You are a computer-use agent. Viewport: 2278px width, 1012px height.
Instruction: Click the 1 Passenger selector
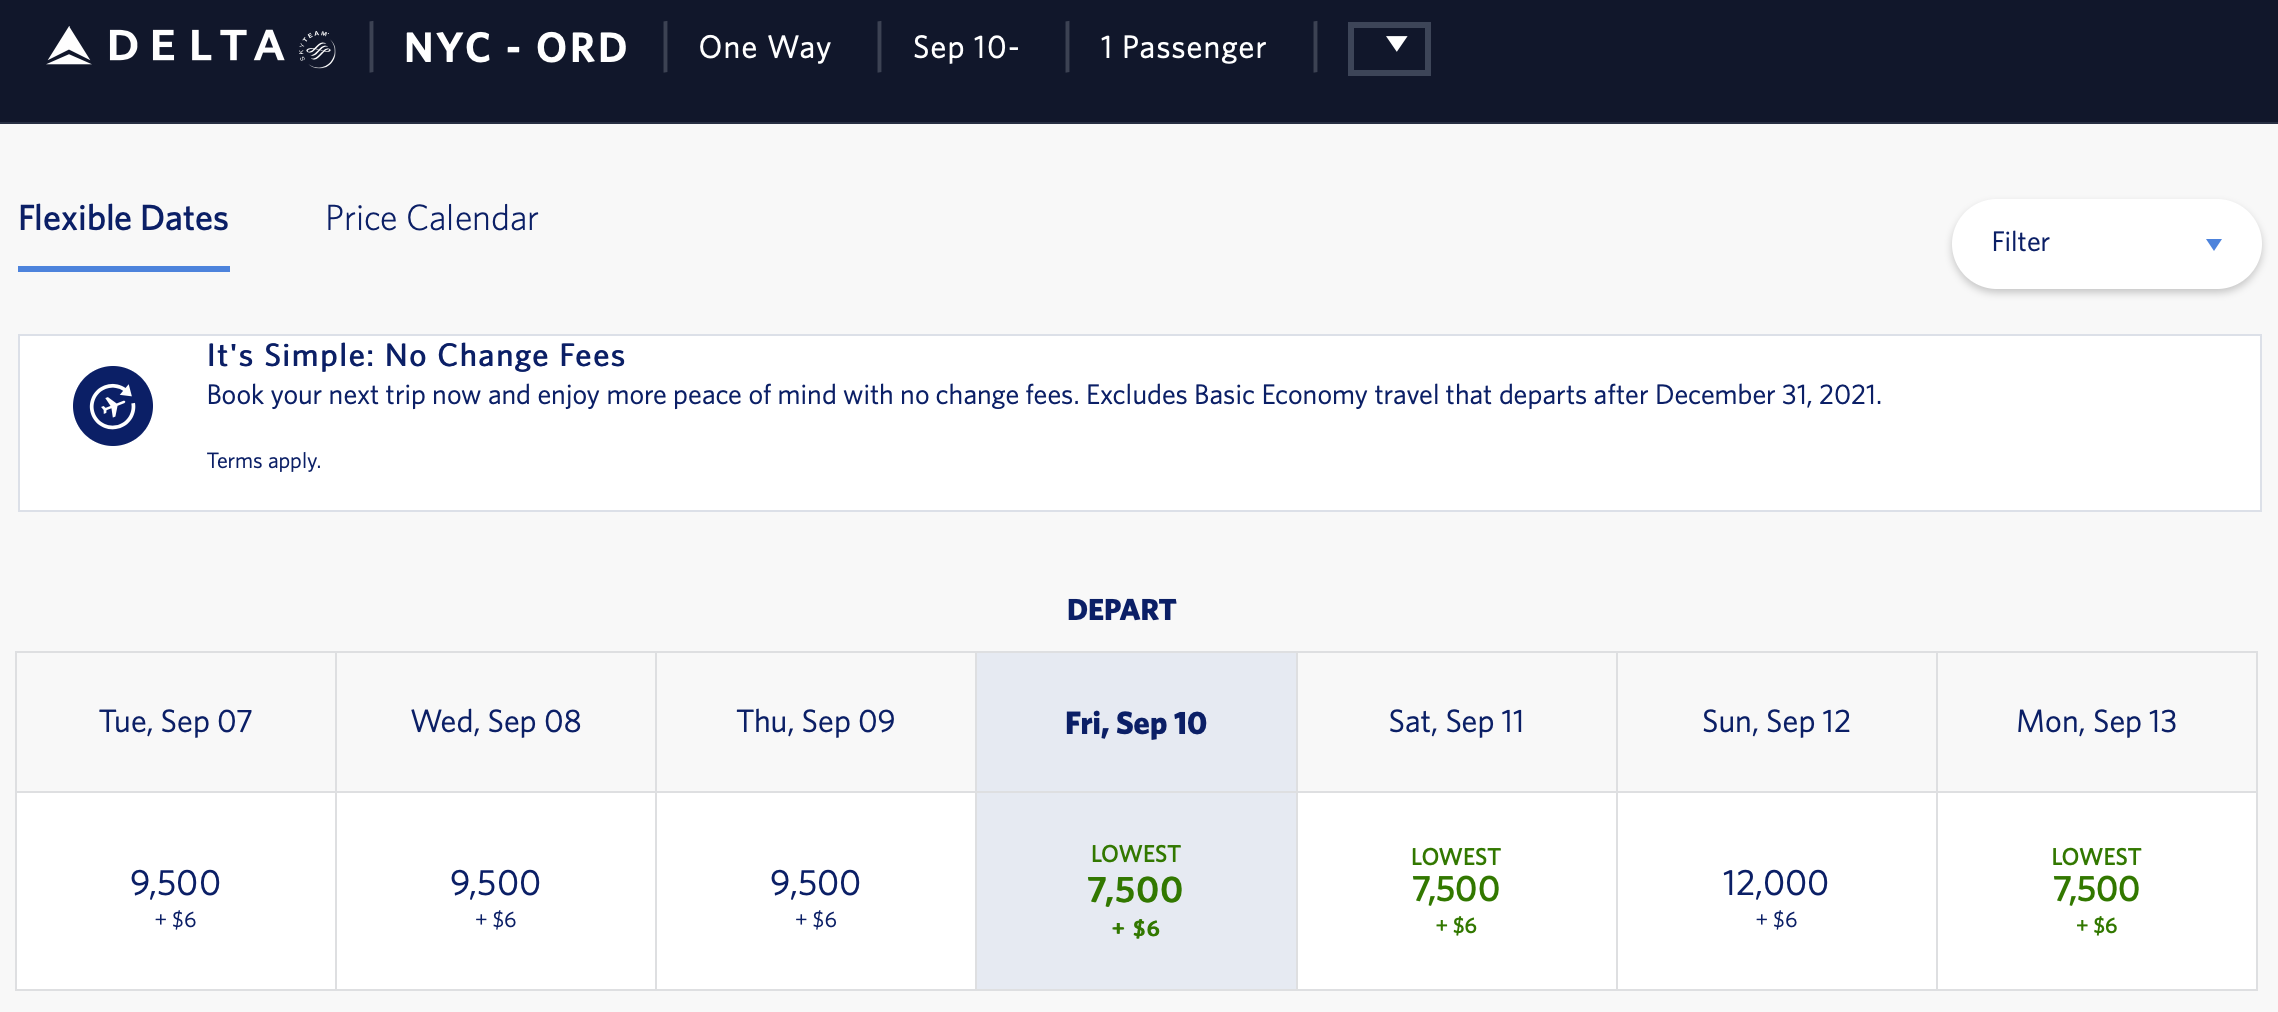click(x=1183, y=48)
